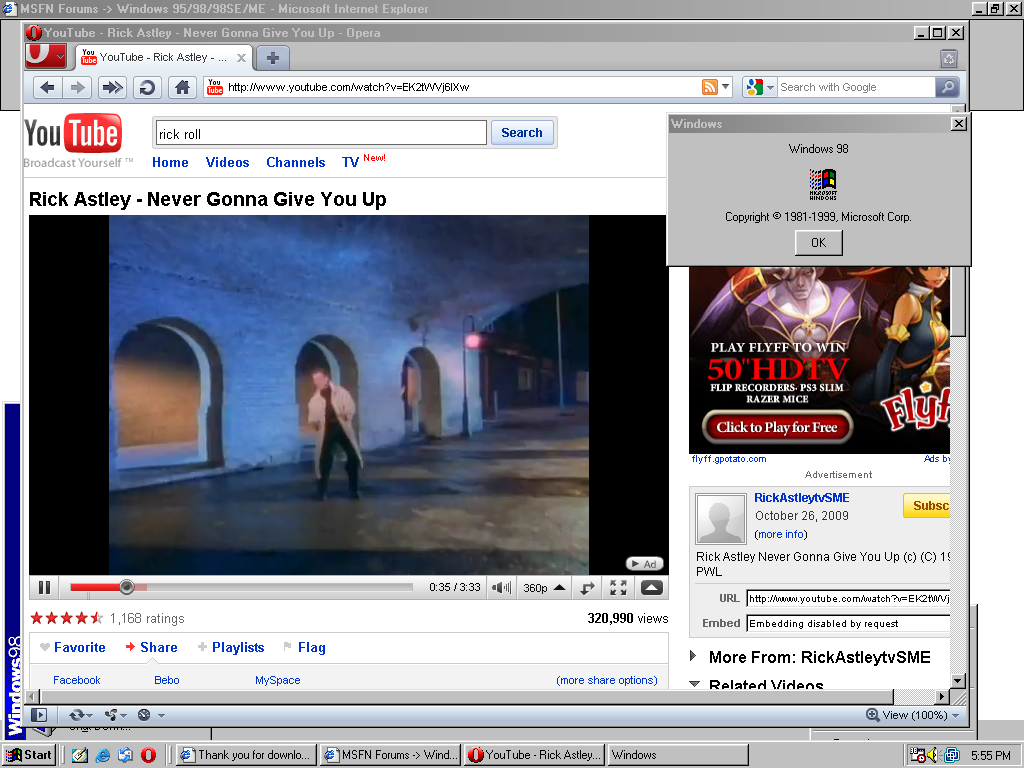Open the Videos menu link
The image size is (1024, 768).
(x=227, y=163)
